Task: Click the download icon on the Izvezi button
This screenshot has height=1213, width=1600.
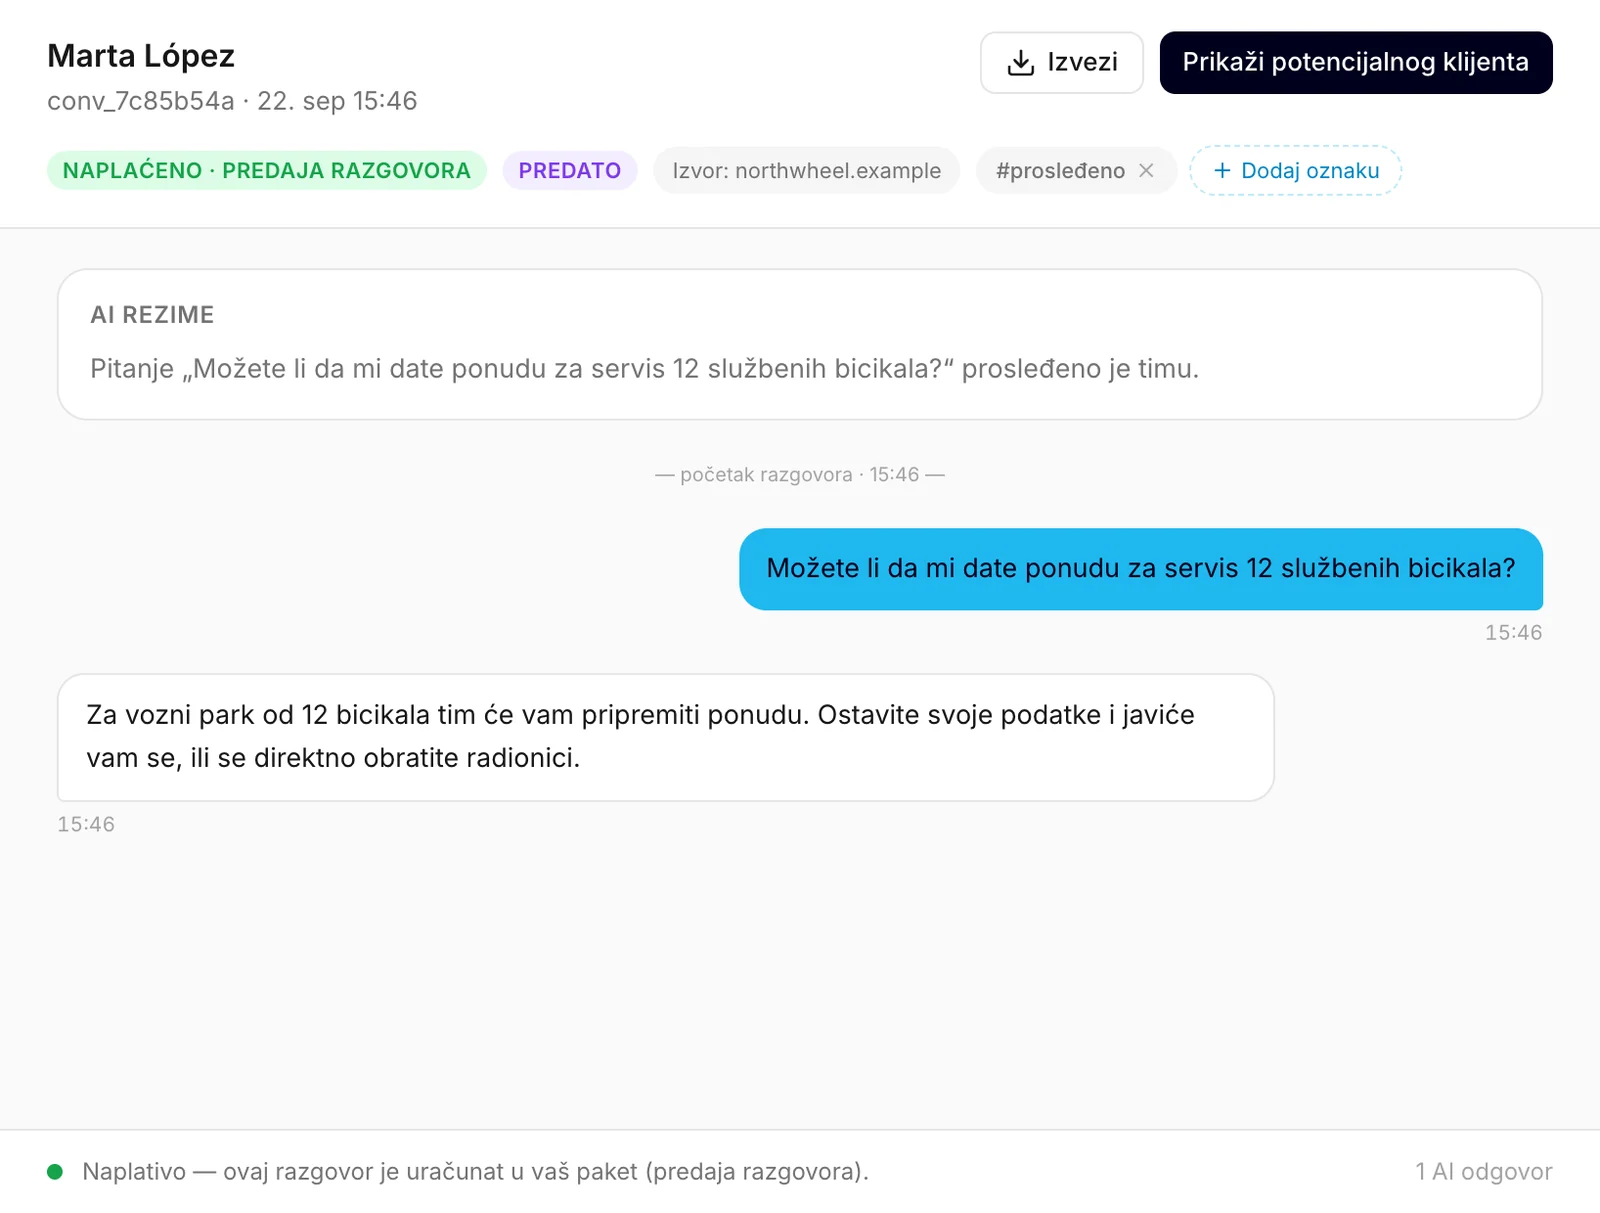Action: click(x=1020, y=63)
